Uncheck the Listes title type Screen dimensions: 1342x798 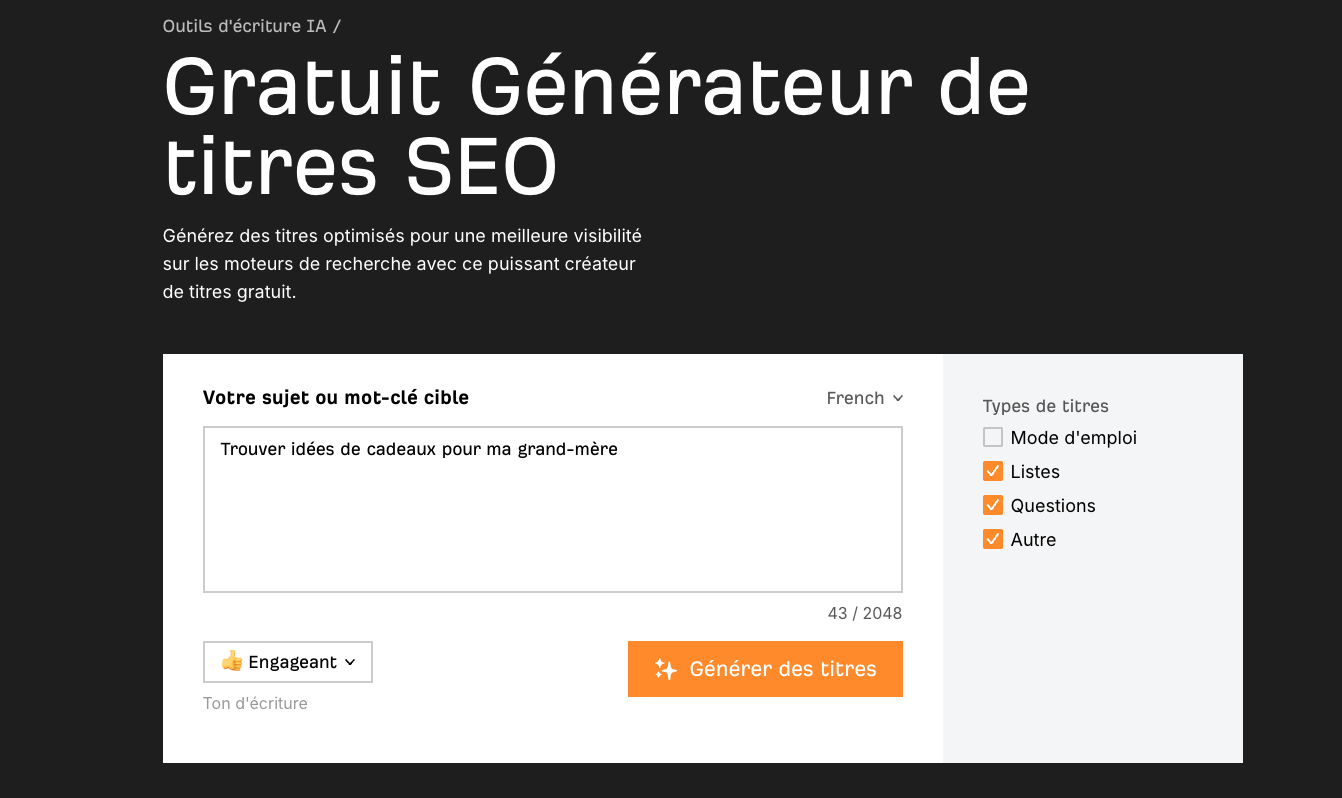click(x=992, y=471)
